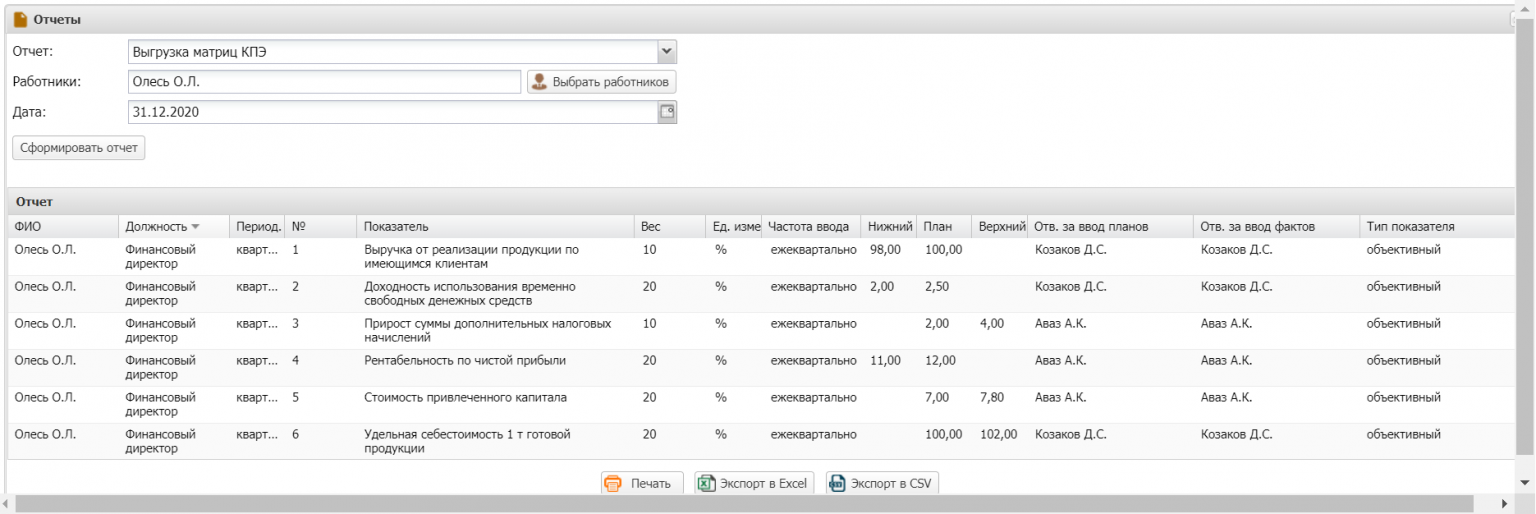Viewport: 1536px width, 514px height.
Task: Click the Excel icon on export button
Action: [706, 484]
